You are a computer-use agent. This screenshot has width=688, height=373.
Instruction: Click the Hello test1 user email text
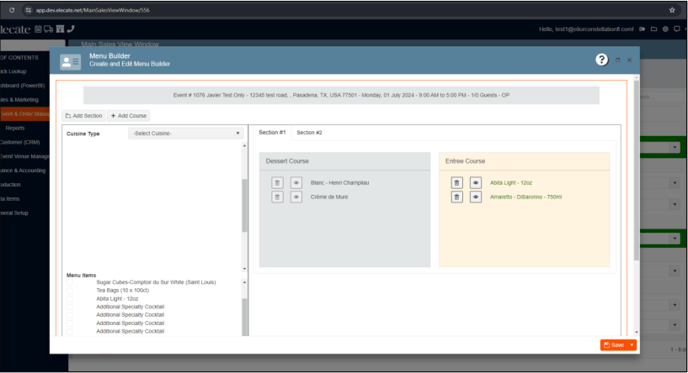(586, 29)
